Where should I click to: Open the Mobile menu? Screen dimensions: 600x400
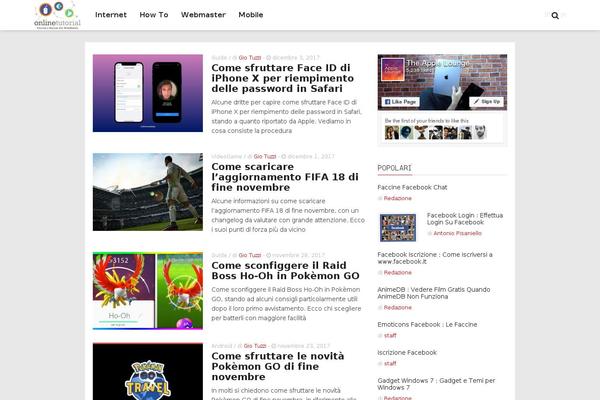pos(251,15)
